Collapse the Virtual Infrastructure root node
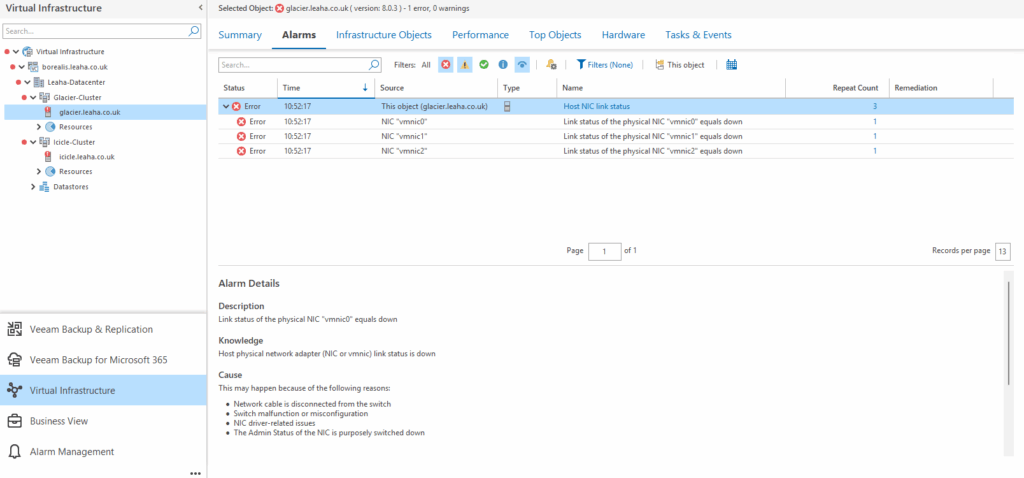 (x=15, y=52)
